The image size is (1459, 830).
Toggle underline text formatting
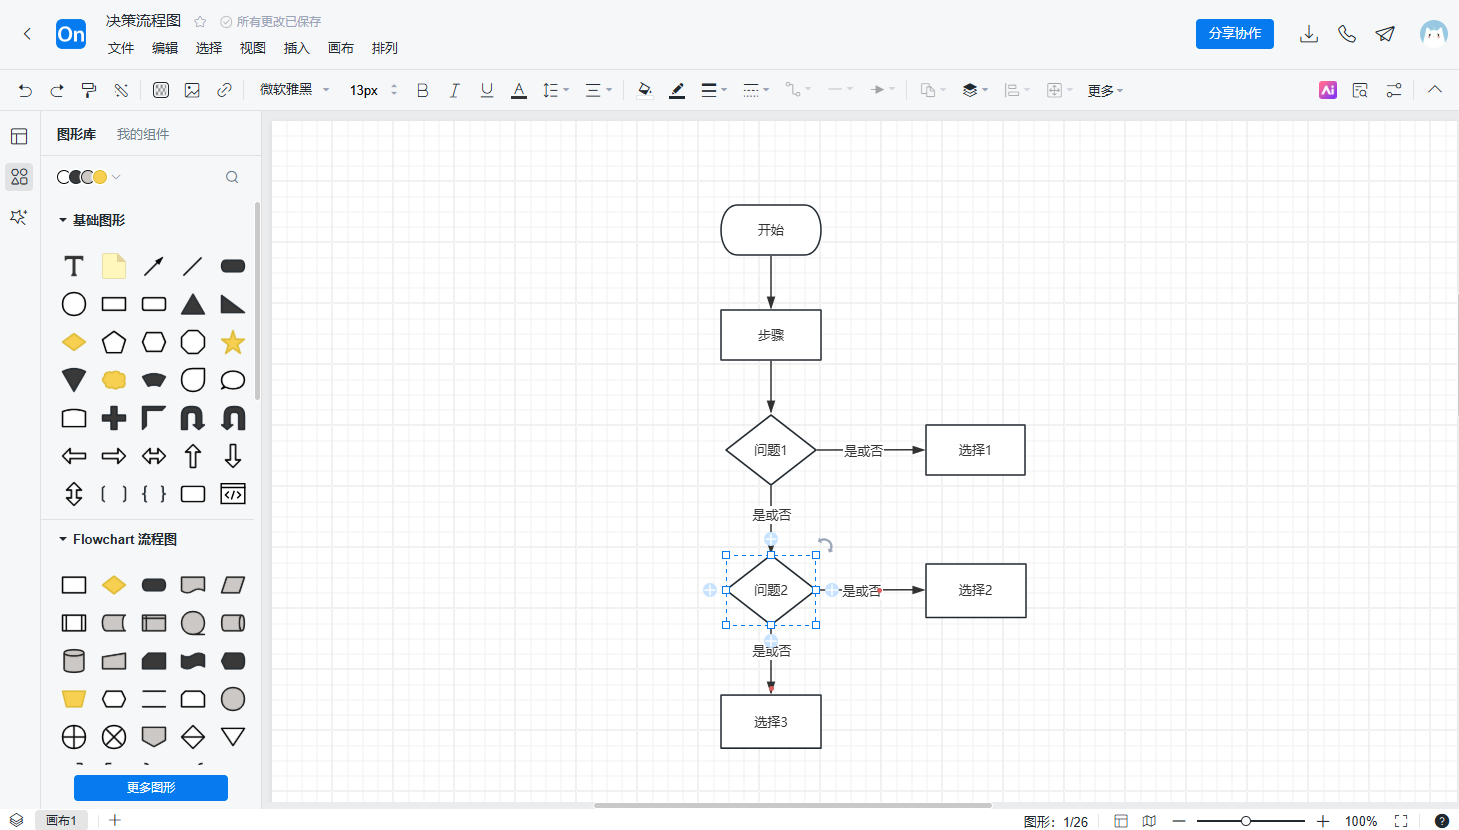point(487,90)
